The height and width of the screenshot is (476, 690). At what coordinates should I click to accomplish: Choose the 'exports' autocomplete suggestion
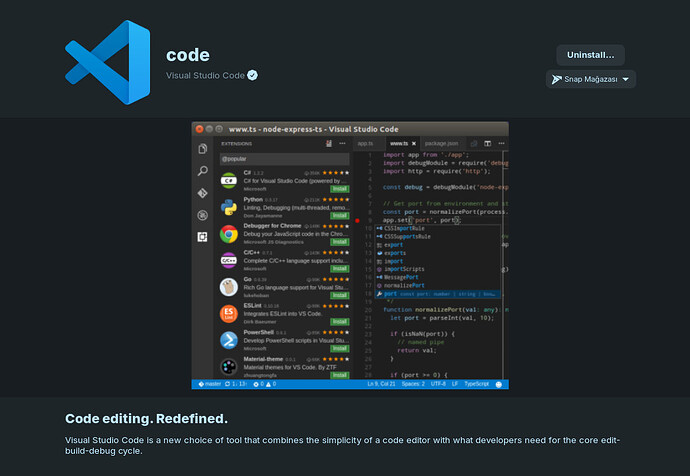pyautogui.click(x=438, y=253)
